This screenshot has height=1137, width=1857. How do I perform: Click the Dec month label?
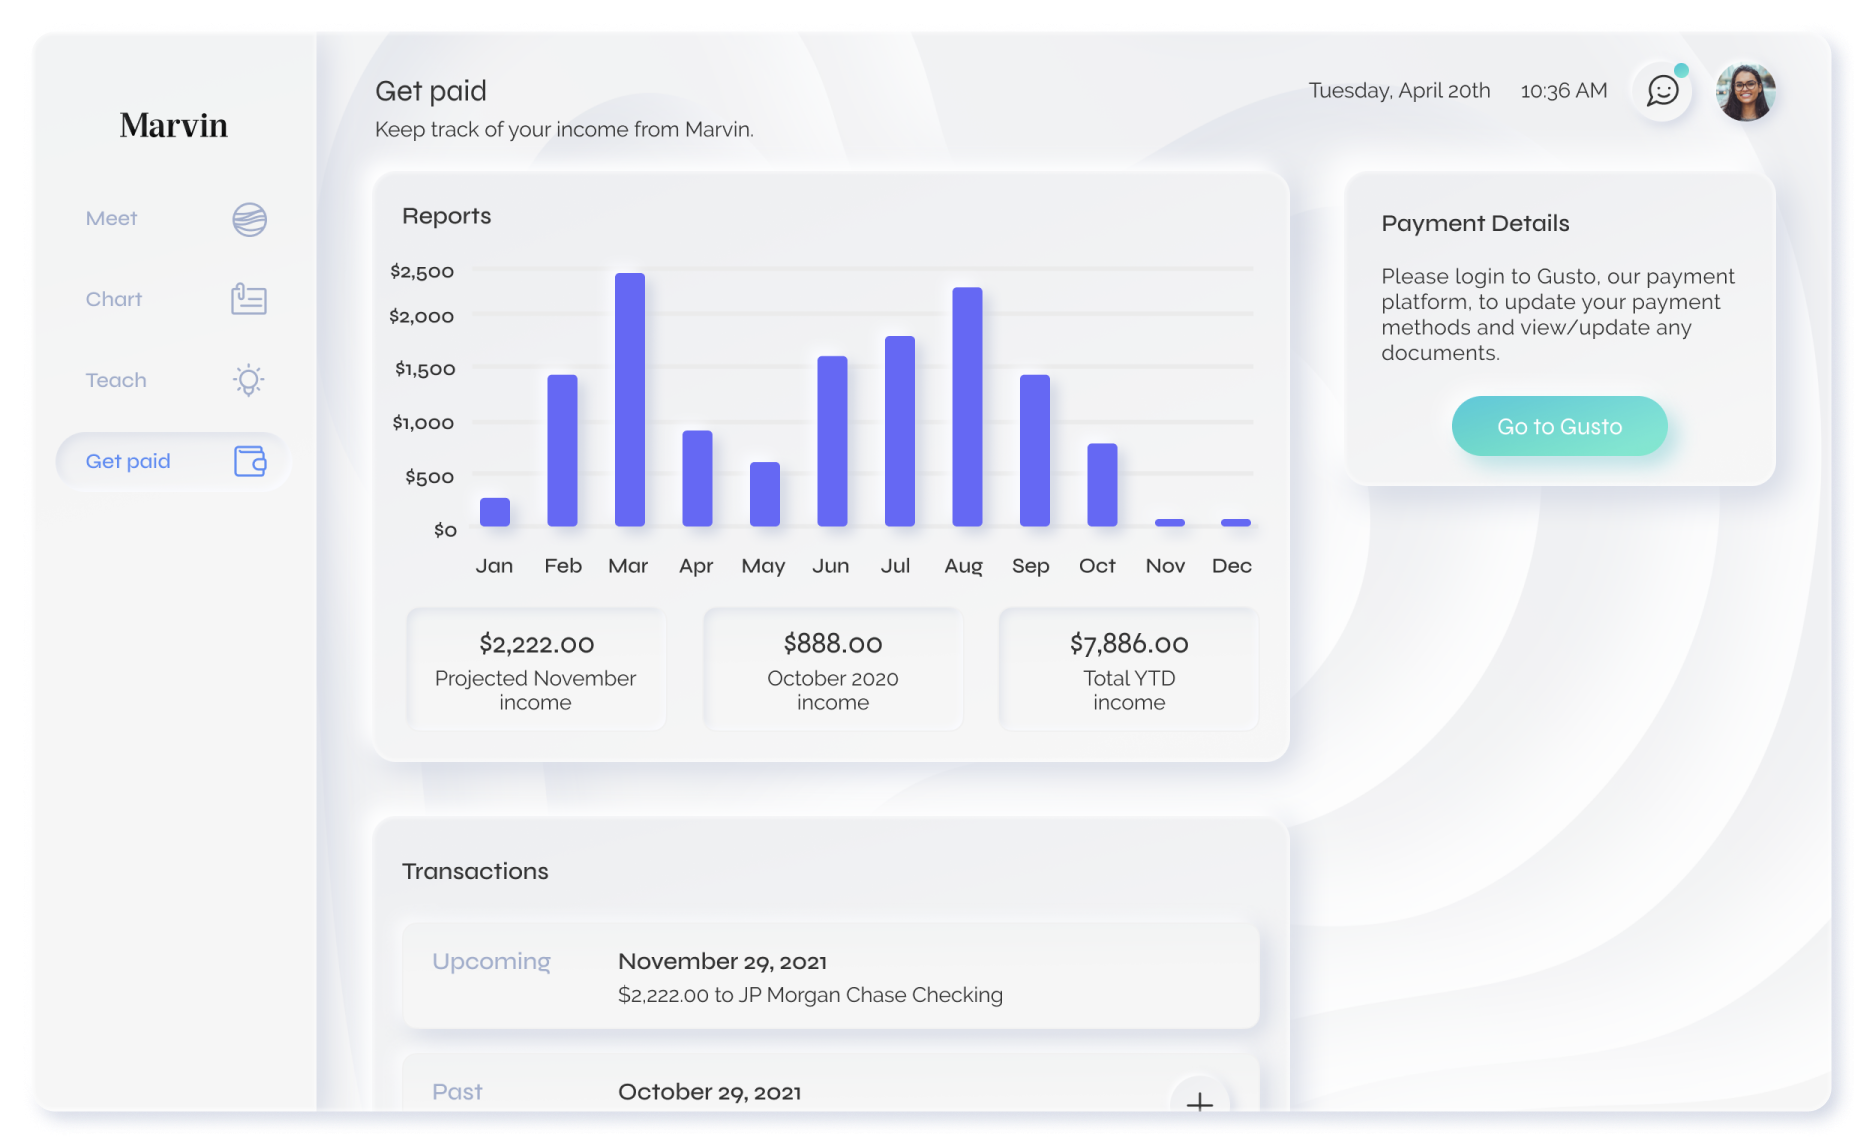[x=1231, y=566]
